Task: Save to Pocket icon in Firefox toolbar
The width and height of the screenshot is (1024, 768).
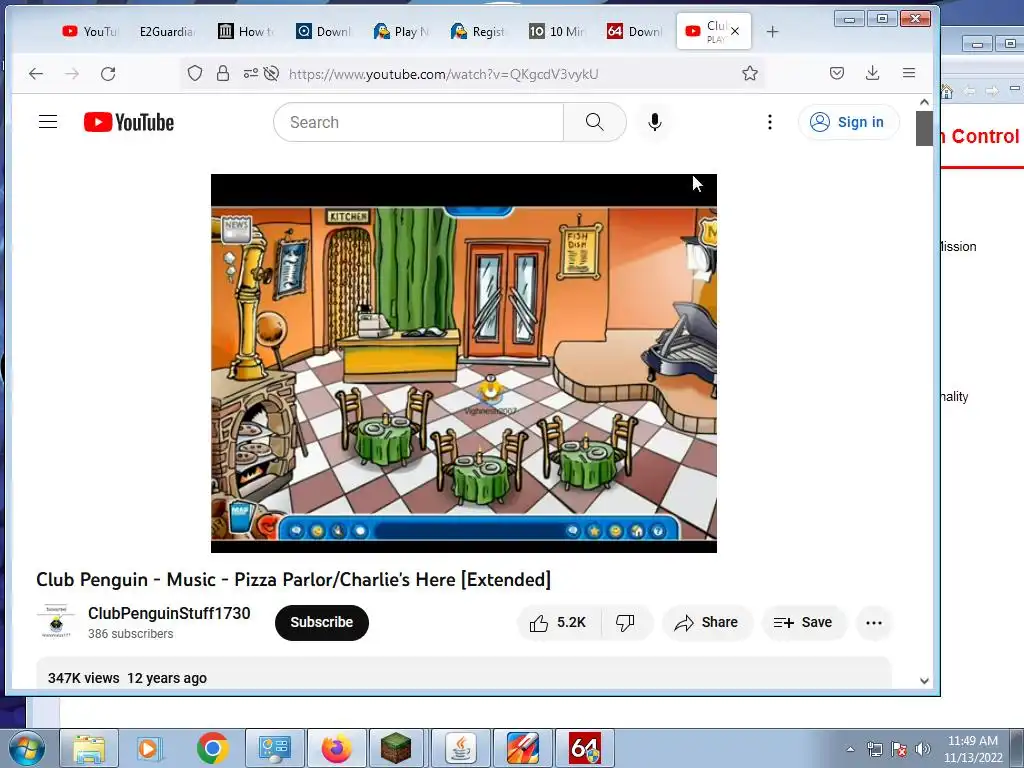Action: (x=837, y=73)
